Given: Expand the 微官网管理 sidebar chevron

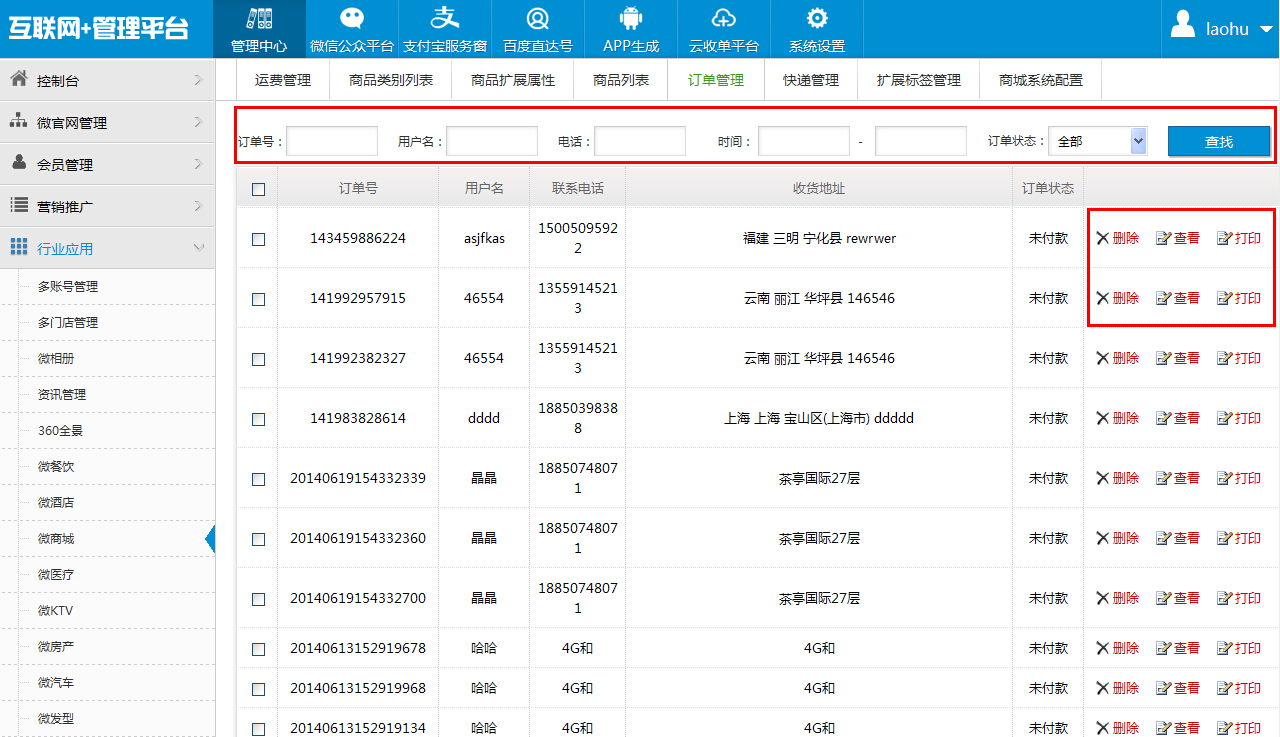Looking at the screenshot, I should pos(198,122).
